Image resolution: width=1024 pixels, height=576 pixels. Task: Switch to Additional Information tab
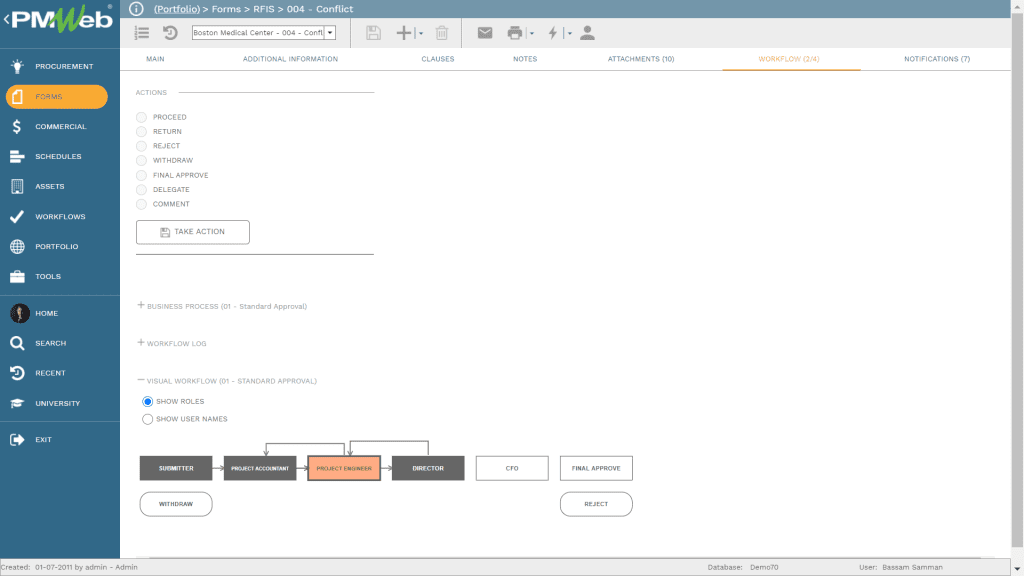coord(291,59)
